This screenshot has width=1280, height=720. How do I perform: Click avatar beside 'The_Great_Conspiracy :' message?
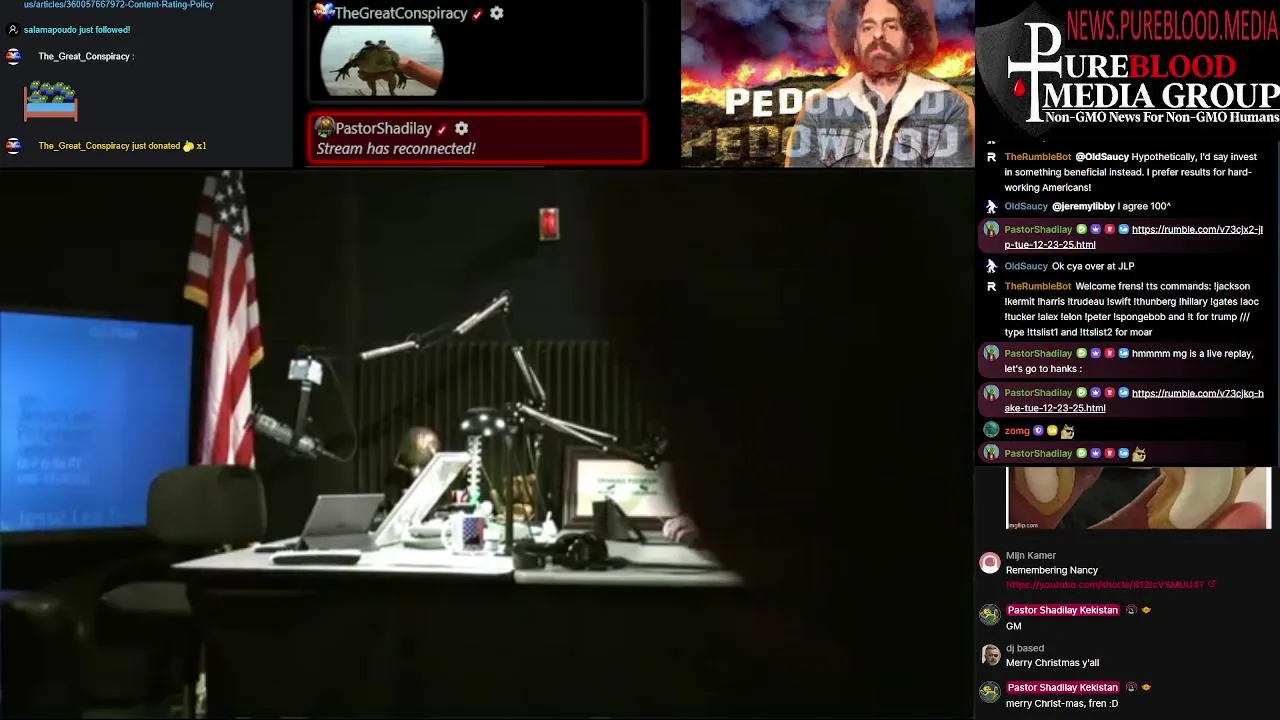13,56
